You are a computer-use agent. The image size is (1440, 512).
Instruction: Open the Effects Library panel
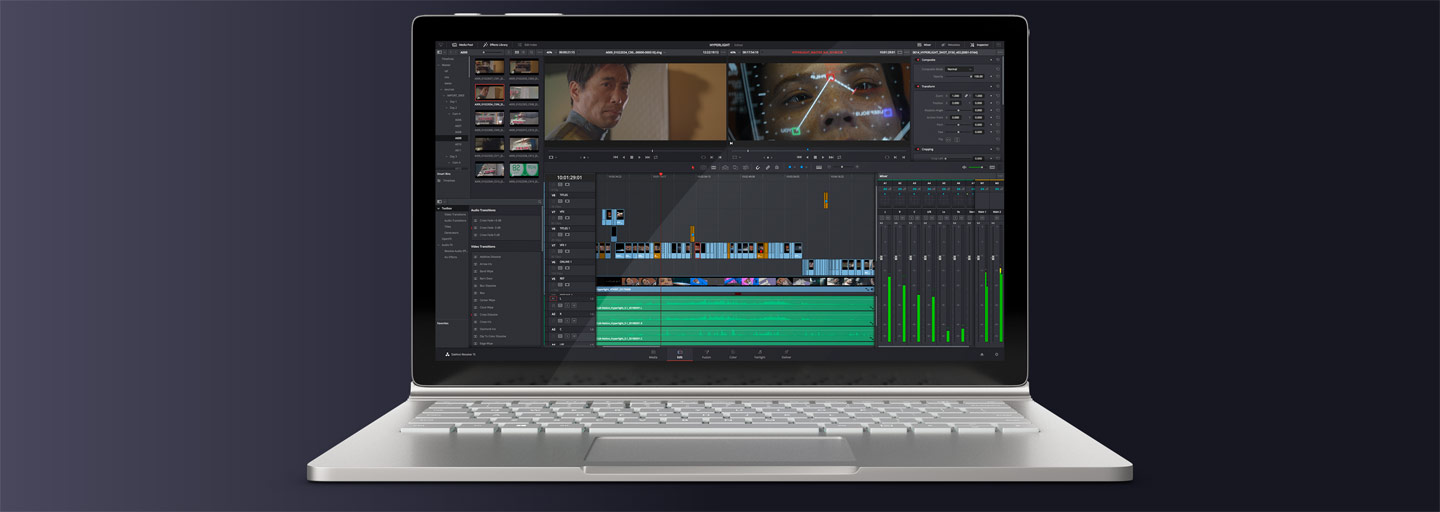pyautogui.click(x=496, y=45)
